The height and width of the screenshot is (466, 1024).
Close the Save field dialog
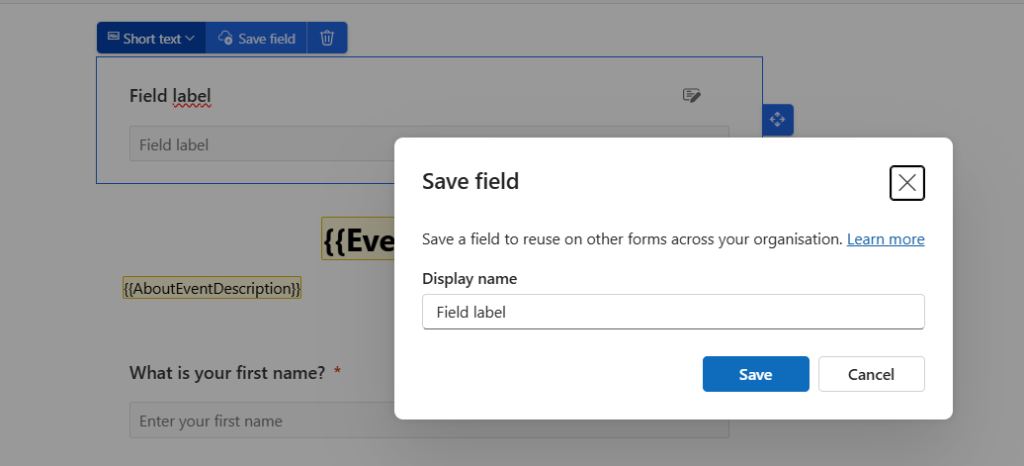[x=906, y=182]
